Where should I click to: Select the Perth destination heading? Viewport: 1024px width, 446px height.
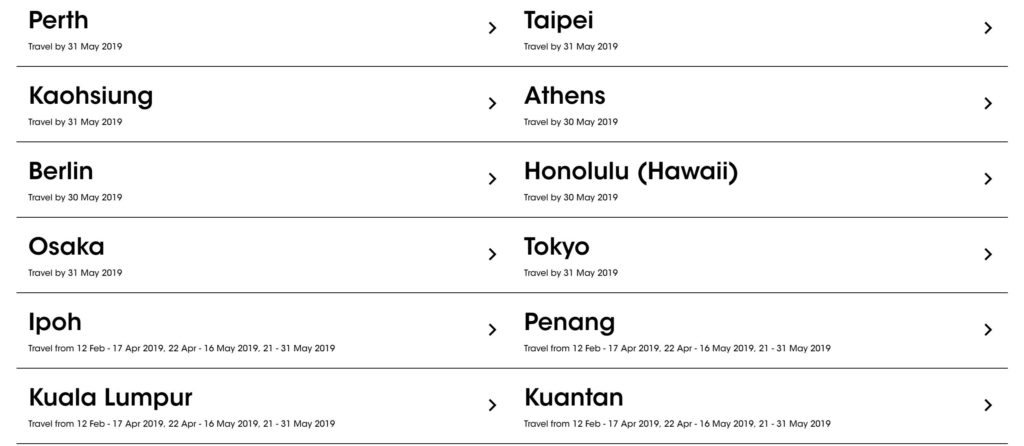[x=59, y=20]
